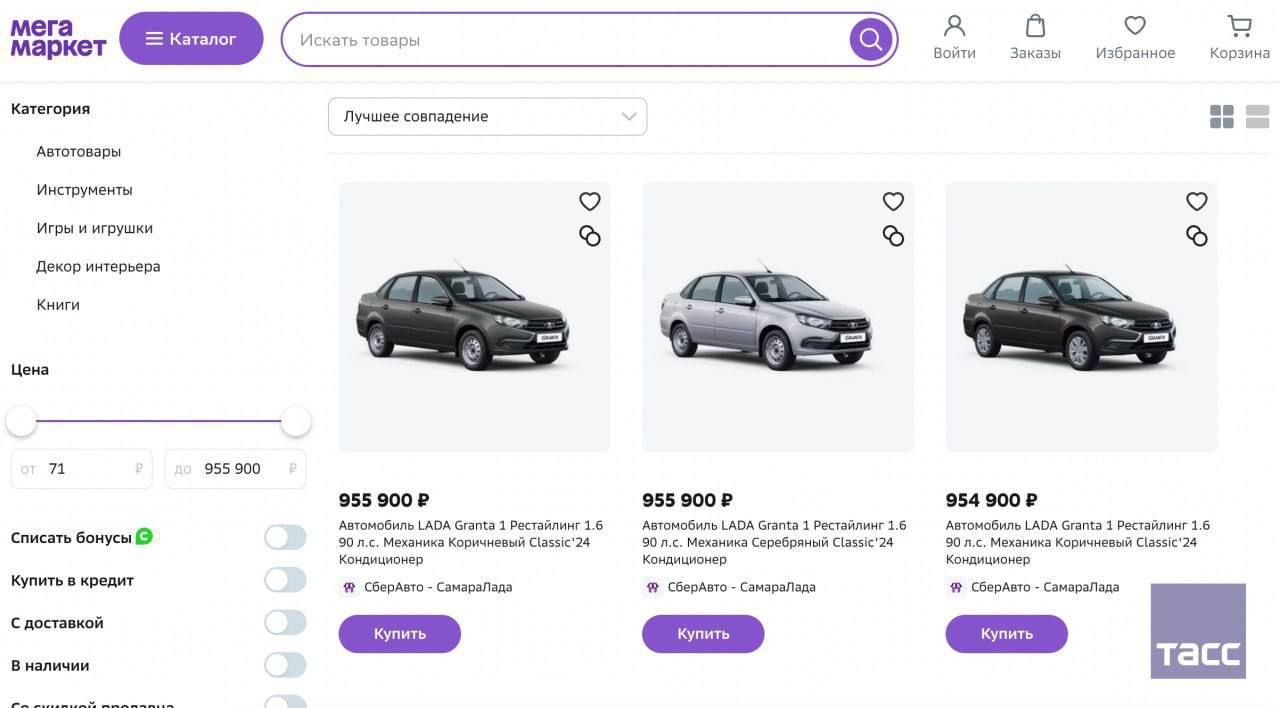The width and height of the screenshot is (1280, 708).
Task: Toggle Списать бонусы switch
Action: 285,538
